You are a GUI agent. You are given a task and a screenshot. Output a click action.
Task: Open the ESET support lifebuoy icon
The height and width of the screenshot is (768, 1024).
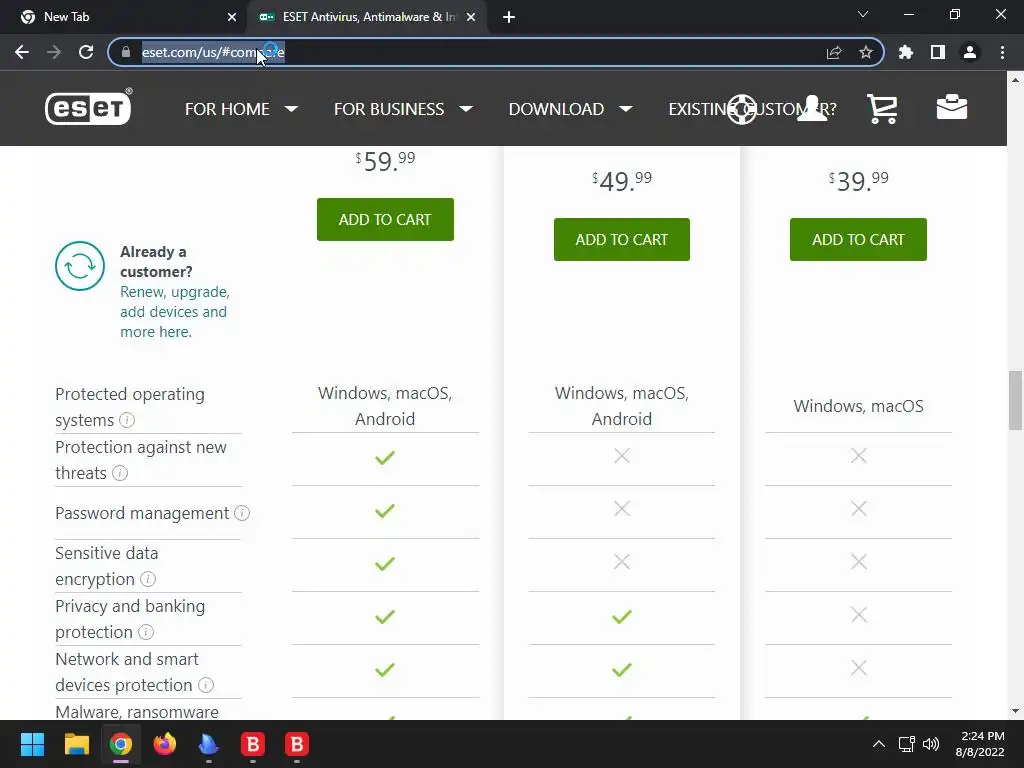(741, 109)
